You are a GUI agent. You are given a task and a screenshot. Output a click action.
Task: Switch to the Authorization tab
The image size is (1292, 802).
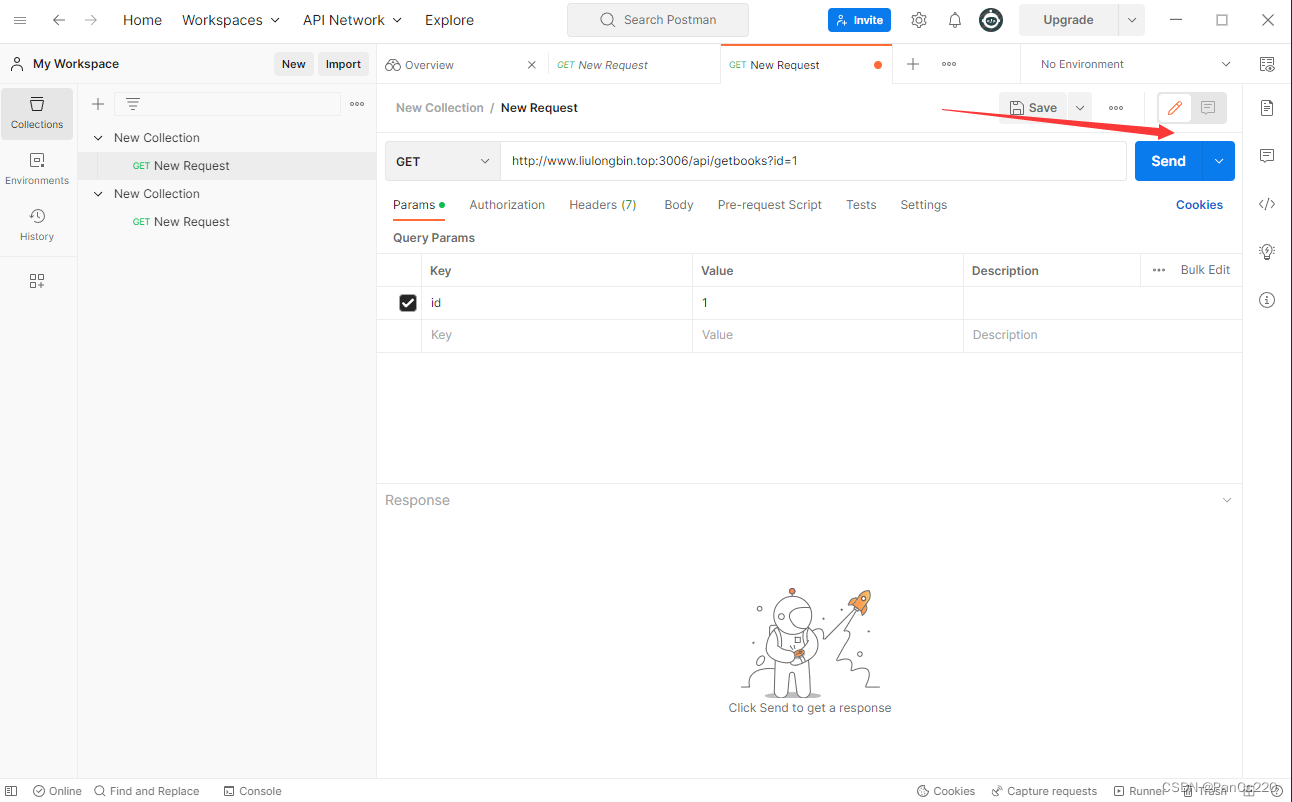(x=507, y=205)
